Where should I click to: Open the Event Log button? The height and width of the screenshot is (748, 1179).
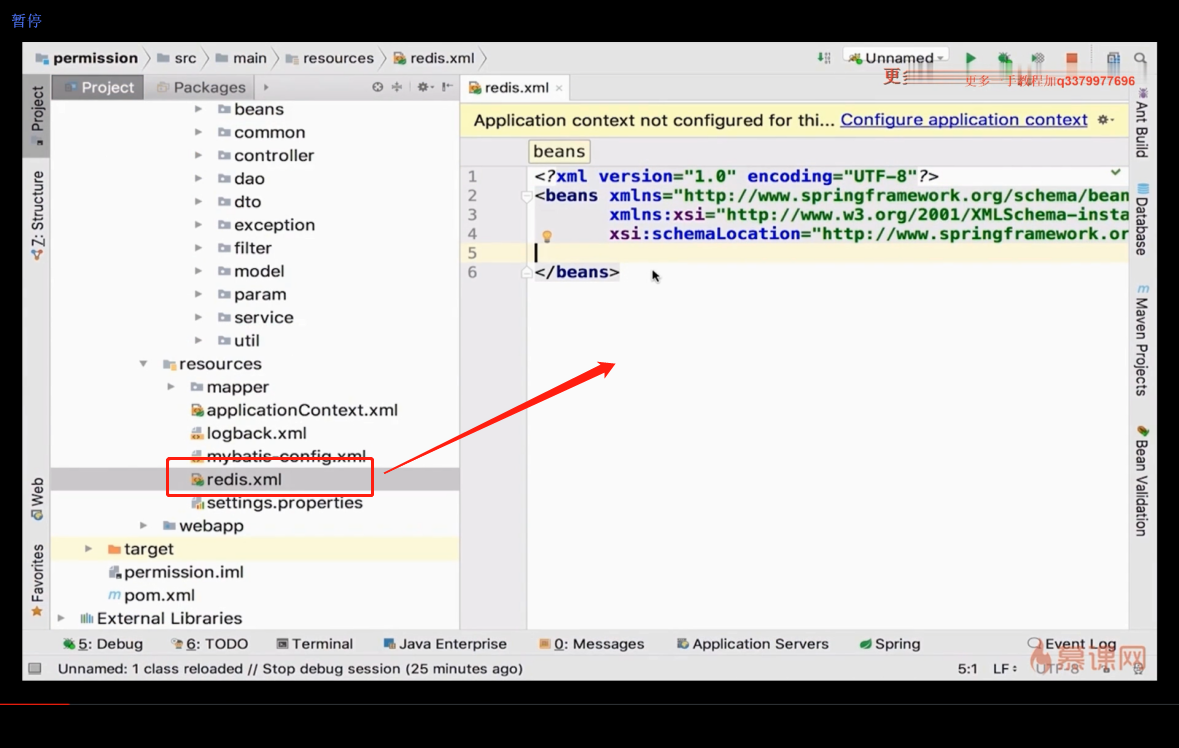point(1072,644)
